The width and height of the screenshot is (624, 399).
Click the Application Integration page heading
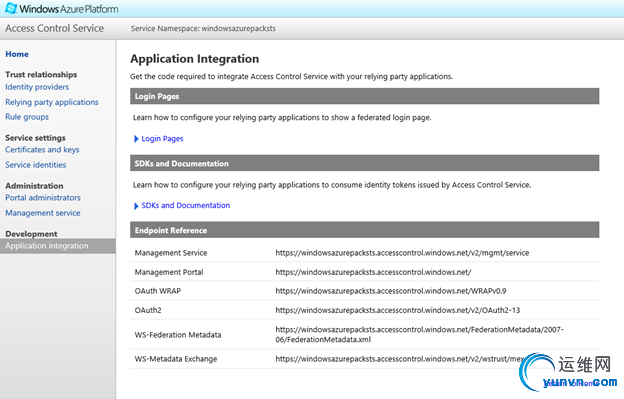point(195,59)
